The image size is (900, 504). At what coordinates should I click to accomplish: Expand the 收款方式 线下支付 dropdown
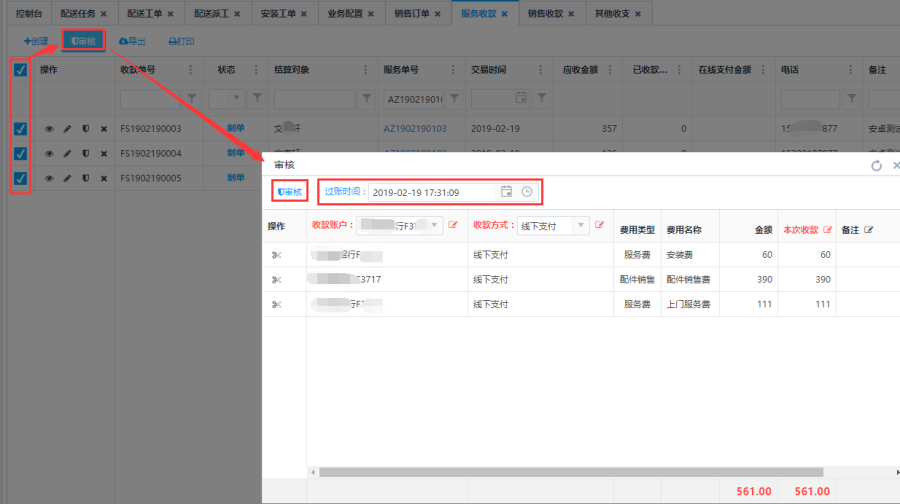coord(580,227)
